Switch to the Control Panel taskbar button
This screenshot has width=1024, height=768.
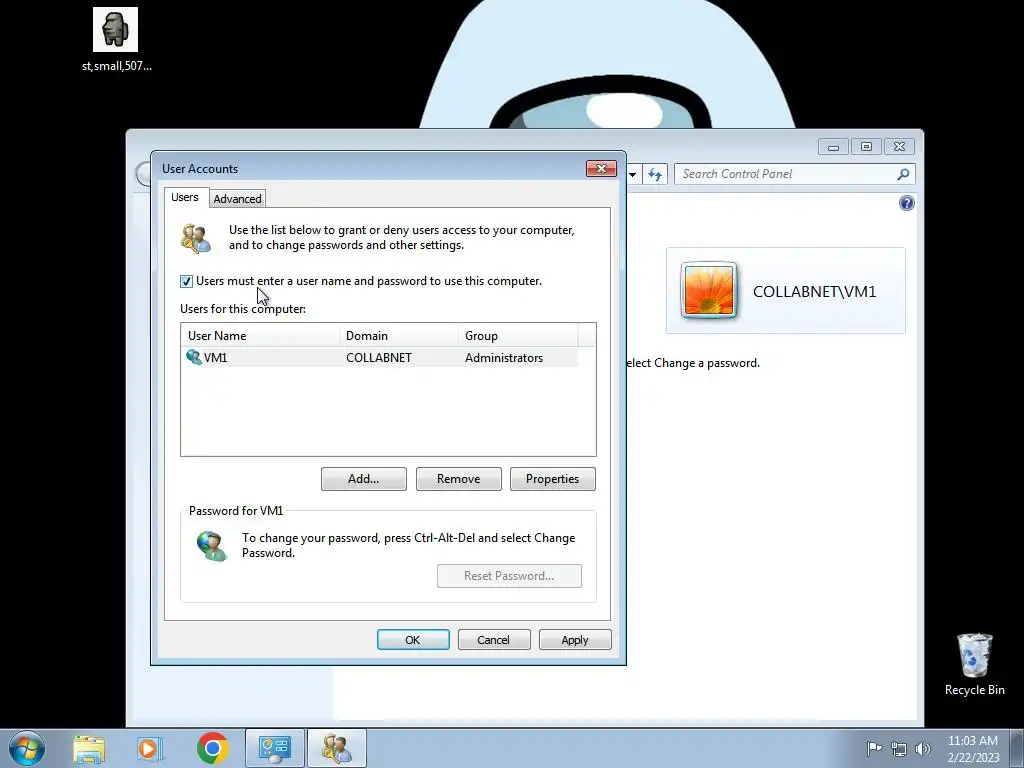click(274, 748)
